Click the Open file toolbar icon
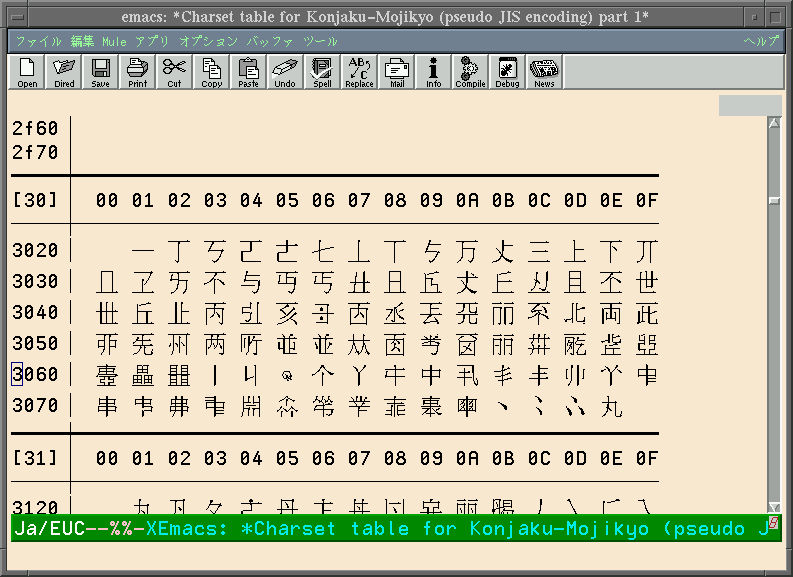This screenshot has height=577, width=793. (27, 72)
